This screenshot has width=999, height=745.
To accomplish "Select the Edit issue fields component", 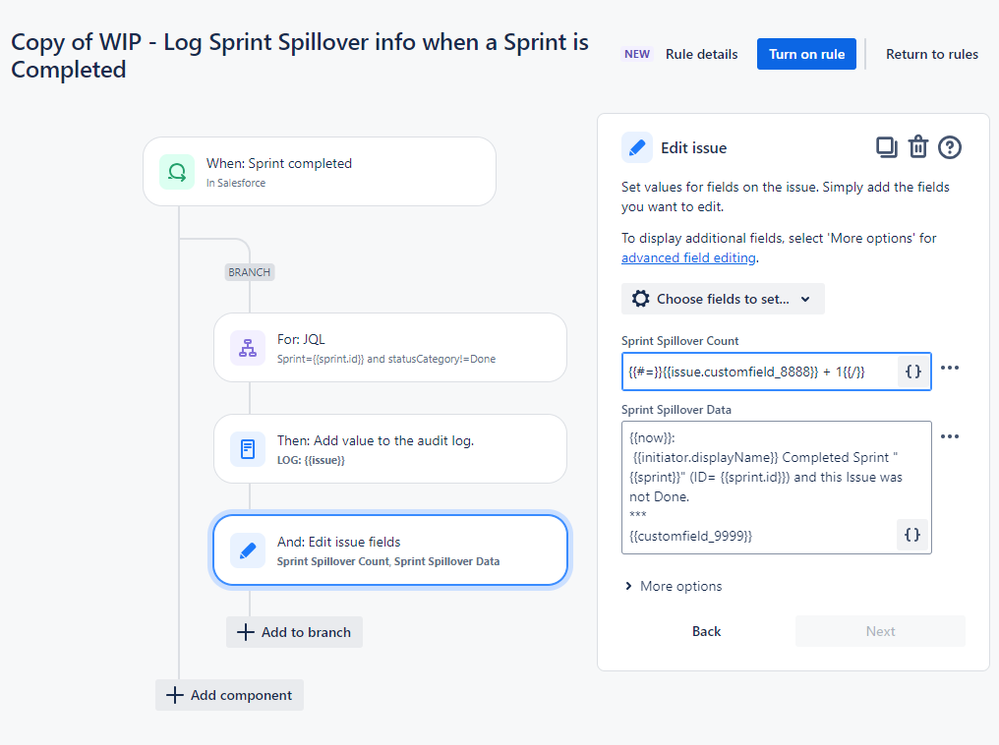I will [390, 551].
